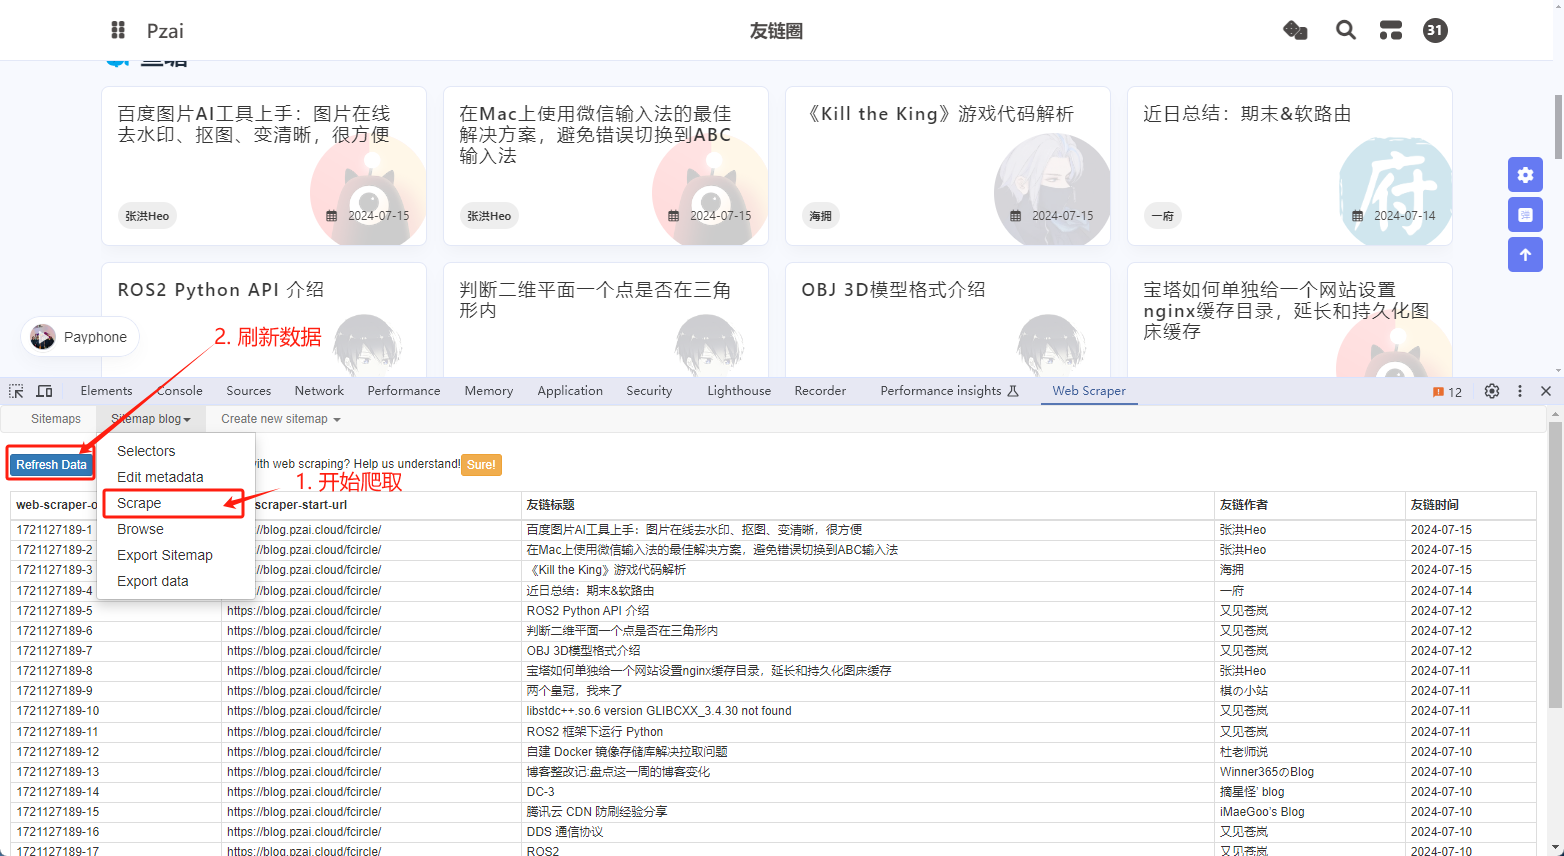Open the 近日总结：期末&软路由 article card
This screenshot has width=1564, height=856.
(x=1290, y=166)
